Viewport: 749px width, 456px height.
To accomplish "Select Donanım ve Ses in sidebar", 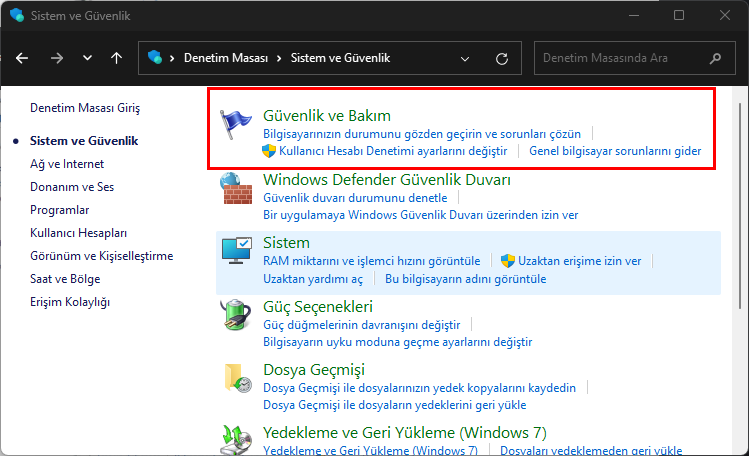I will pos(72,187).
